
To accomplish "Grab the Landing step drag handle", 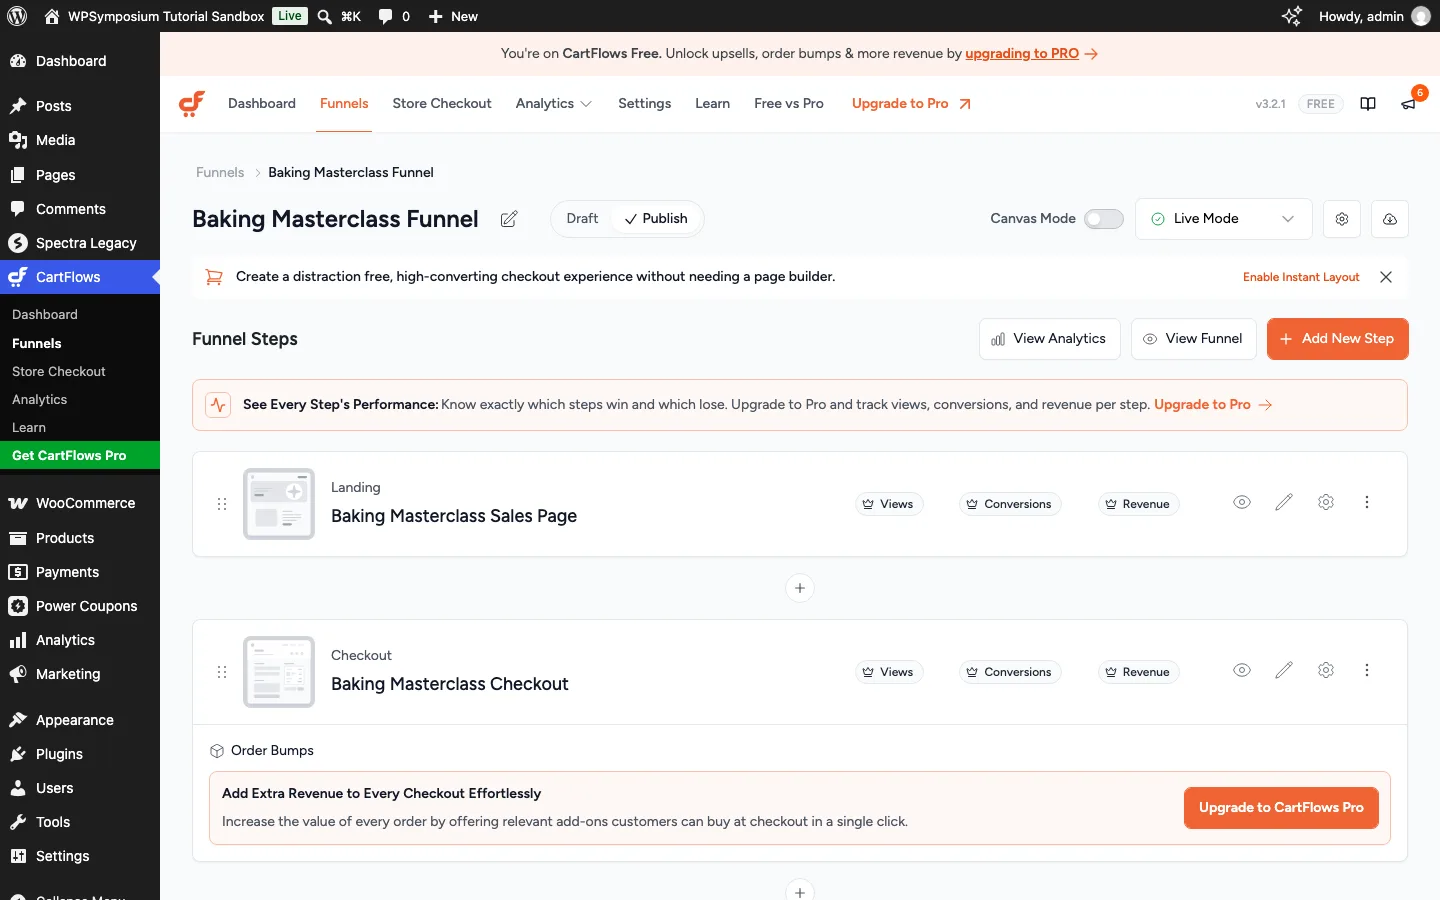I will point(222,504).
